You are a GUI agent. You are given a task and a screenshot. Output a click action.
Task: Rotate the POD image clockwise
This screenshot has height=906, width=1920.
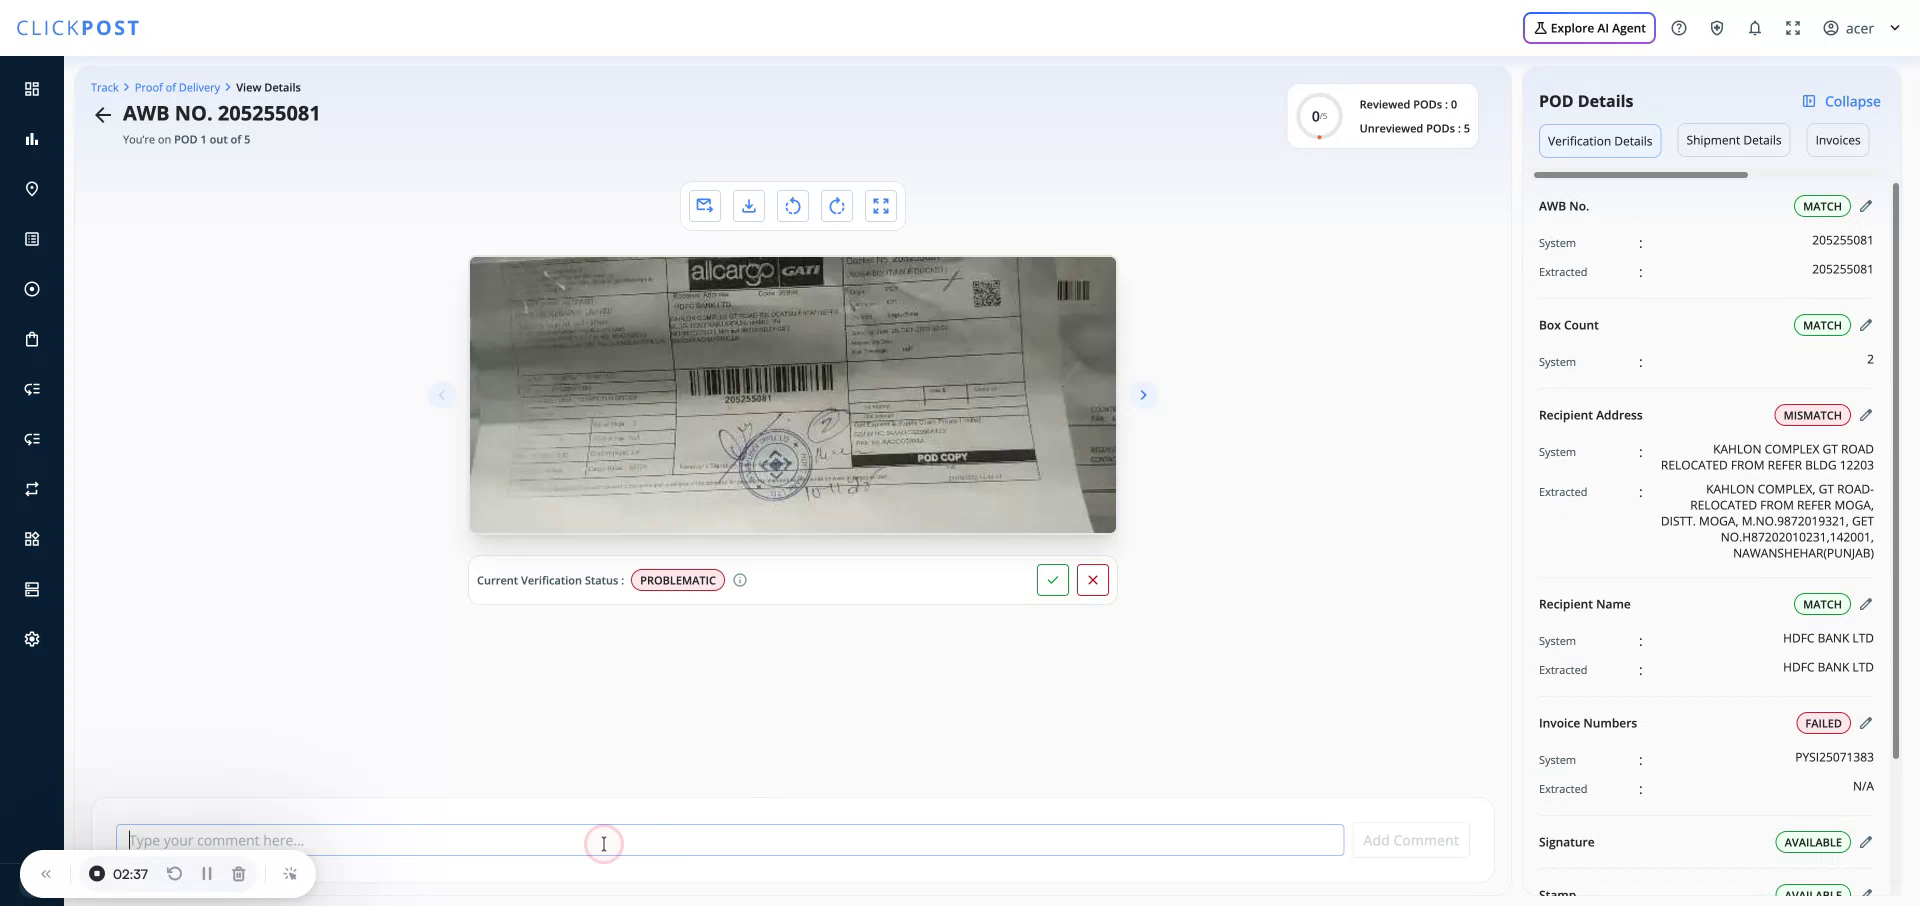836,205
